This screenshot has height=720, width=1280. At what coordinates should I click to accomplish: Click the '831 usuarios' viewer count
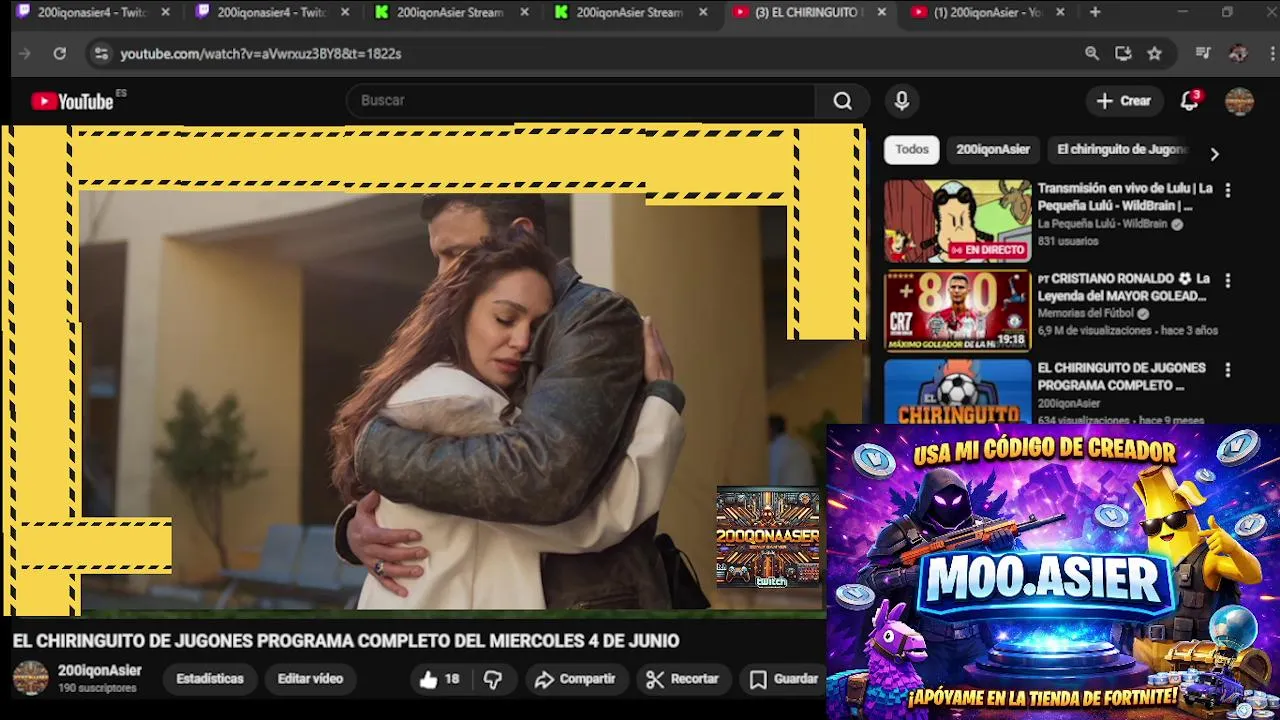click(1068, 241)
